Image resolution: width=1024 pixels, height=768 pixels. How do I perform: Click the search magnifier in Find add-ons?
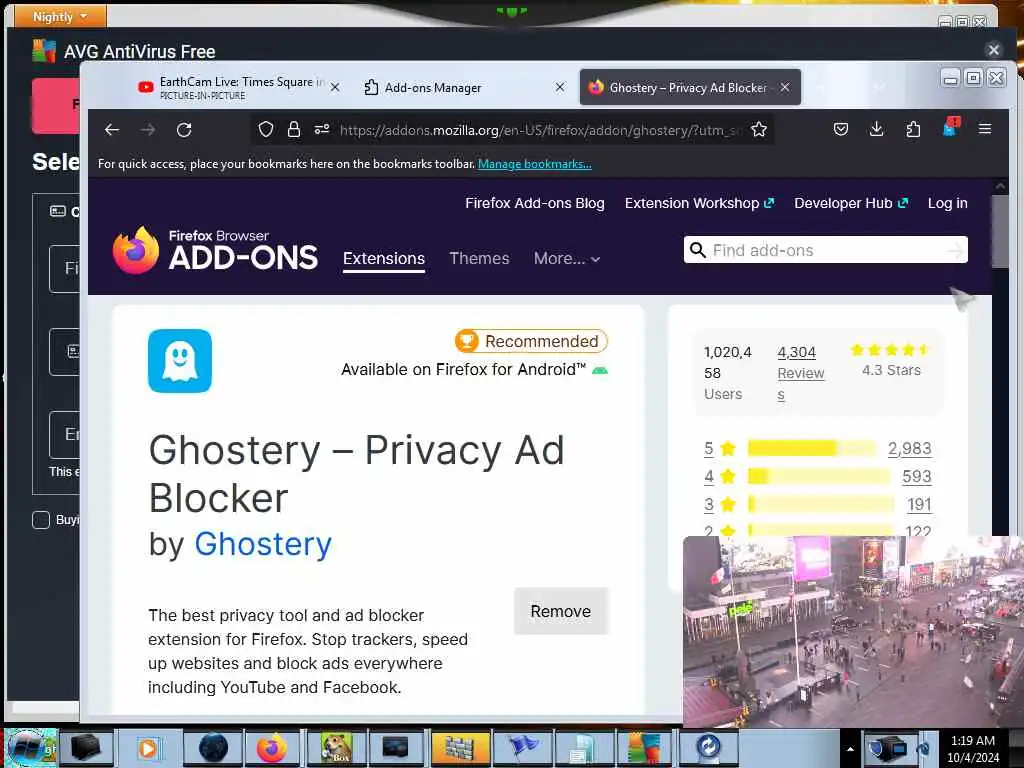(697, 250)
